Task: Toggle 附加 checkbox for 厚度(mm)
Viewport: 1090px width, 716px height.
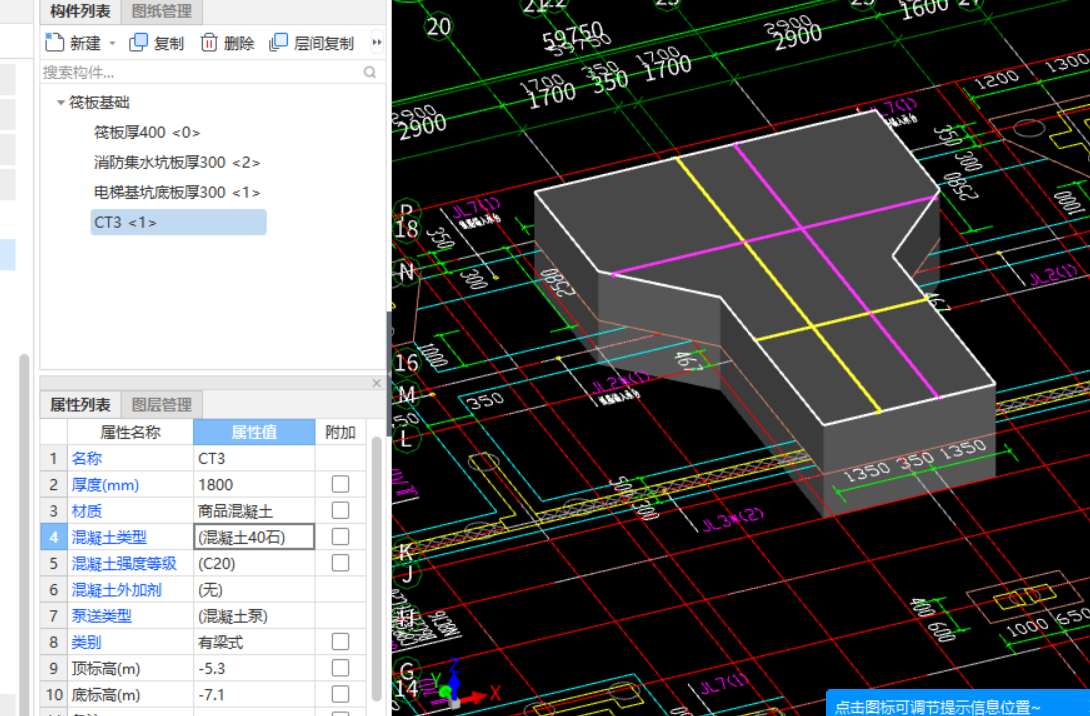Action: [340, 485]
